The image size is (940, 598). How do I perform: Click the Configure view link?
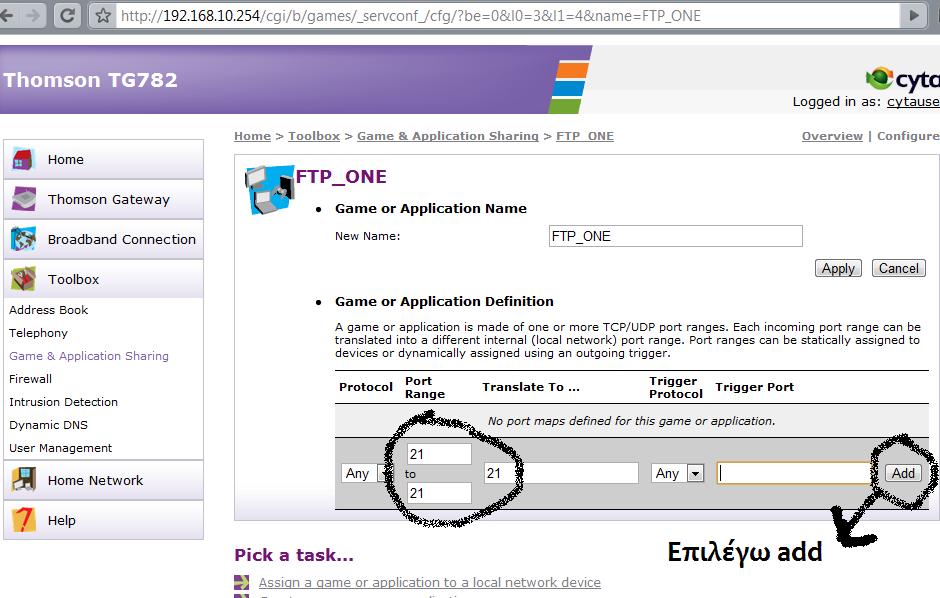click(x=908, y=136)
